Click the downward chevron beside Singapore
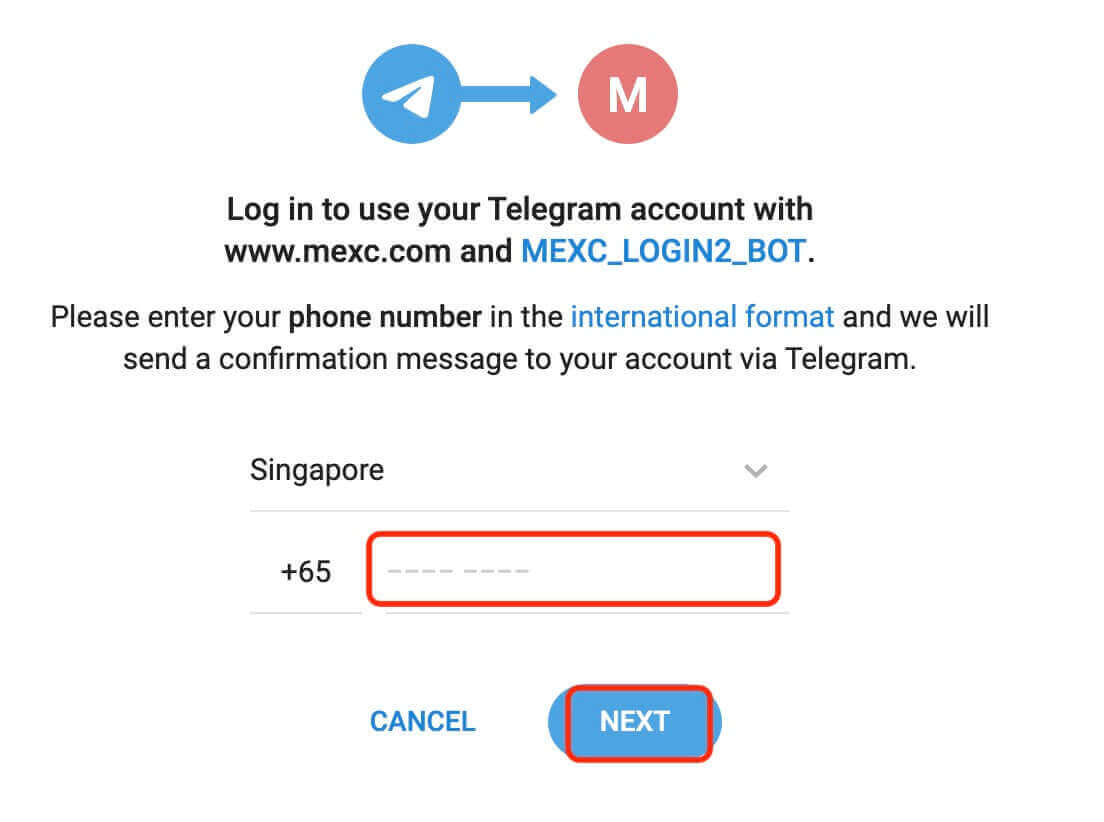 [x=757, y=470]
